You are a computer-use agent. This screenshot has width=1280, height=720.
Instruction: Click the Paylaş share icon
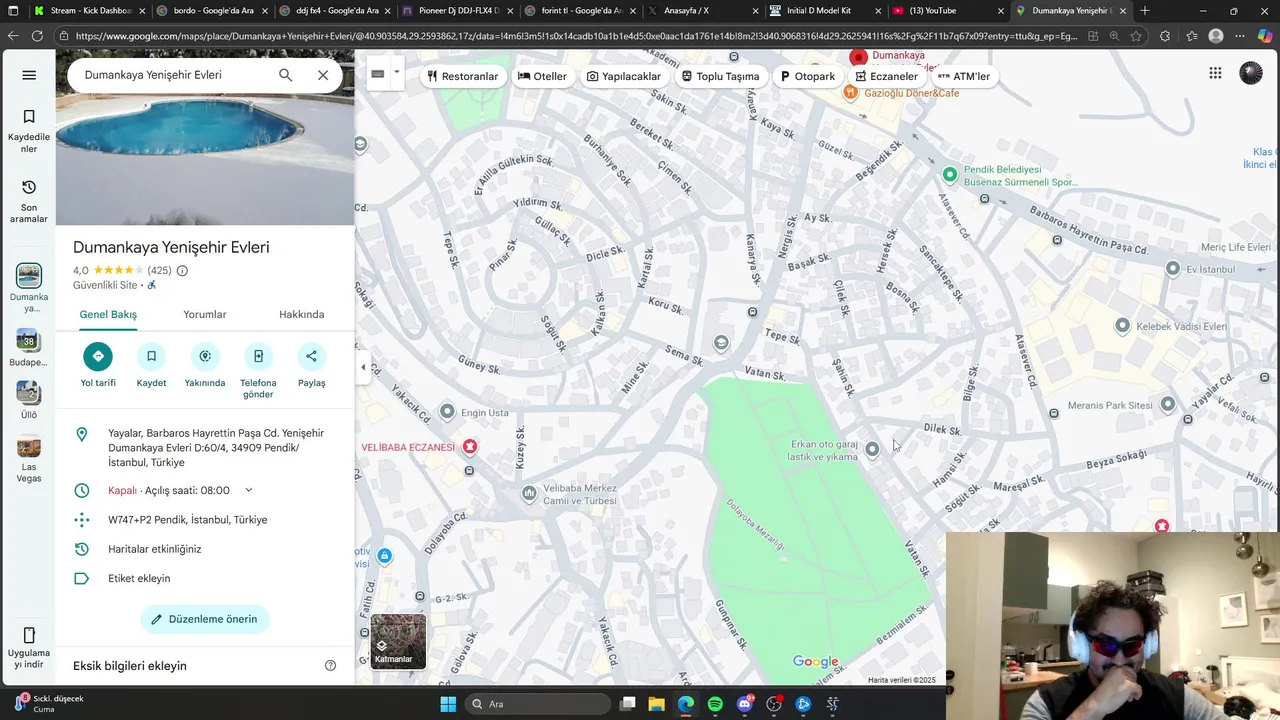coord(311,356)
